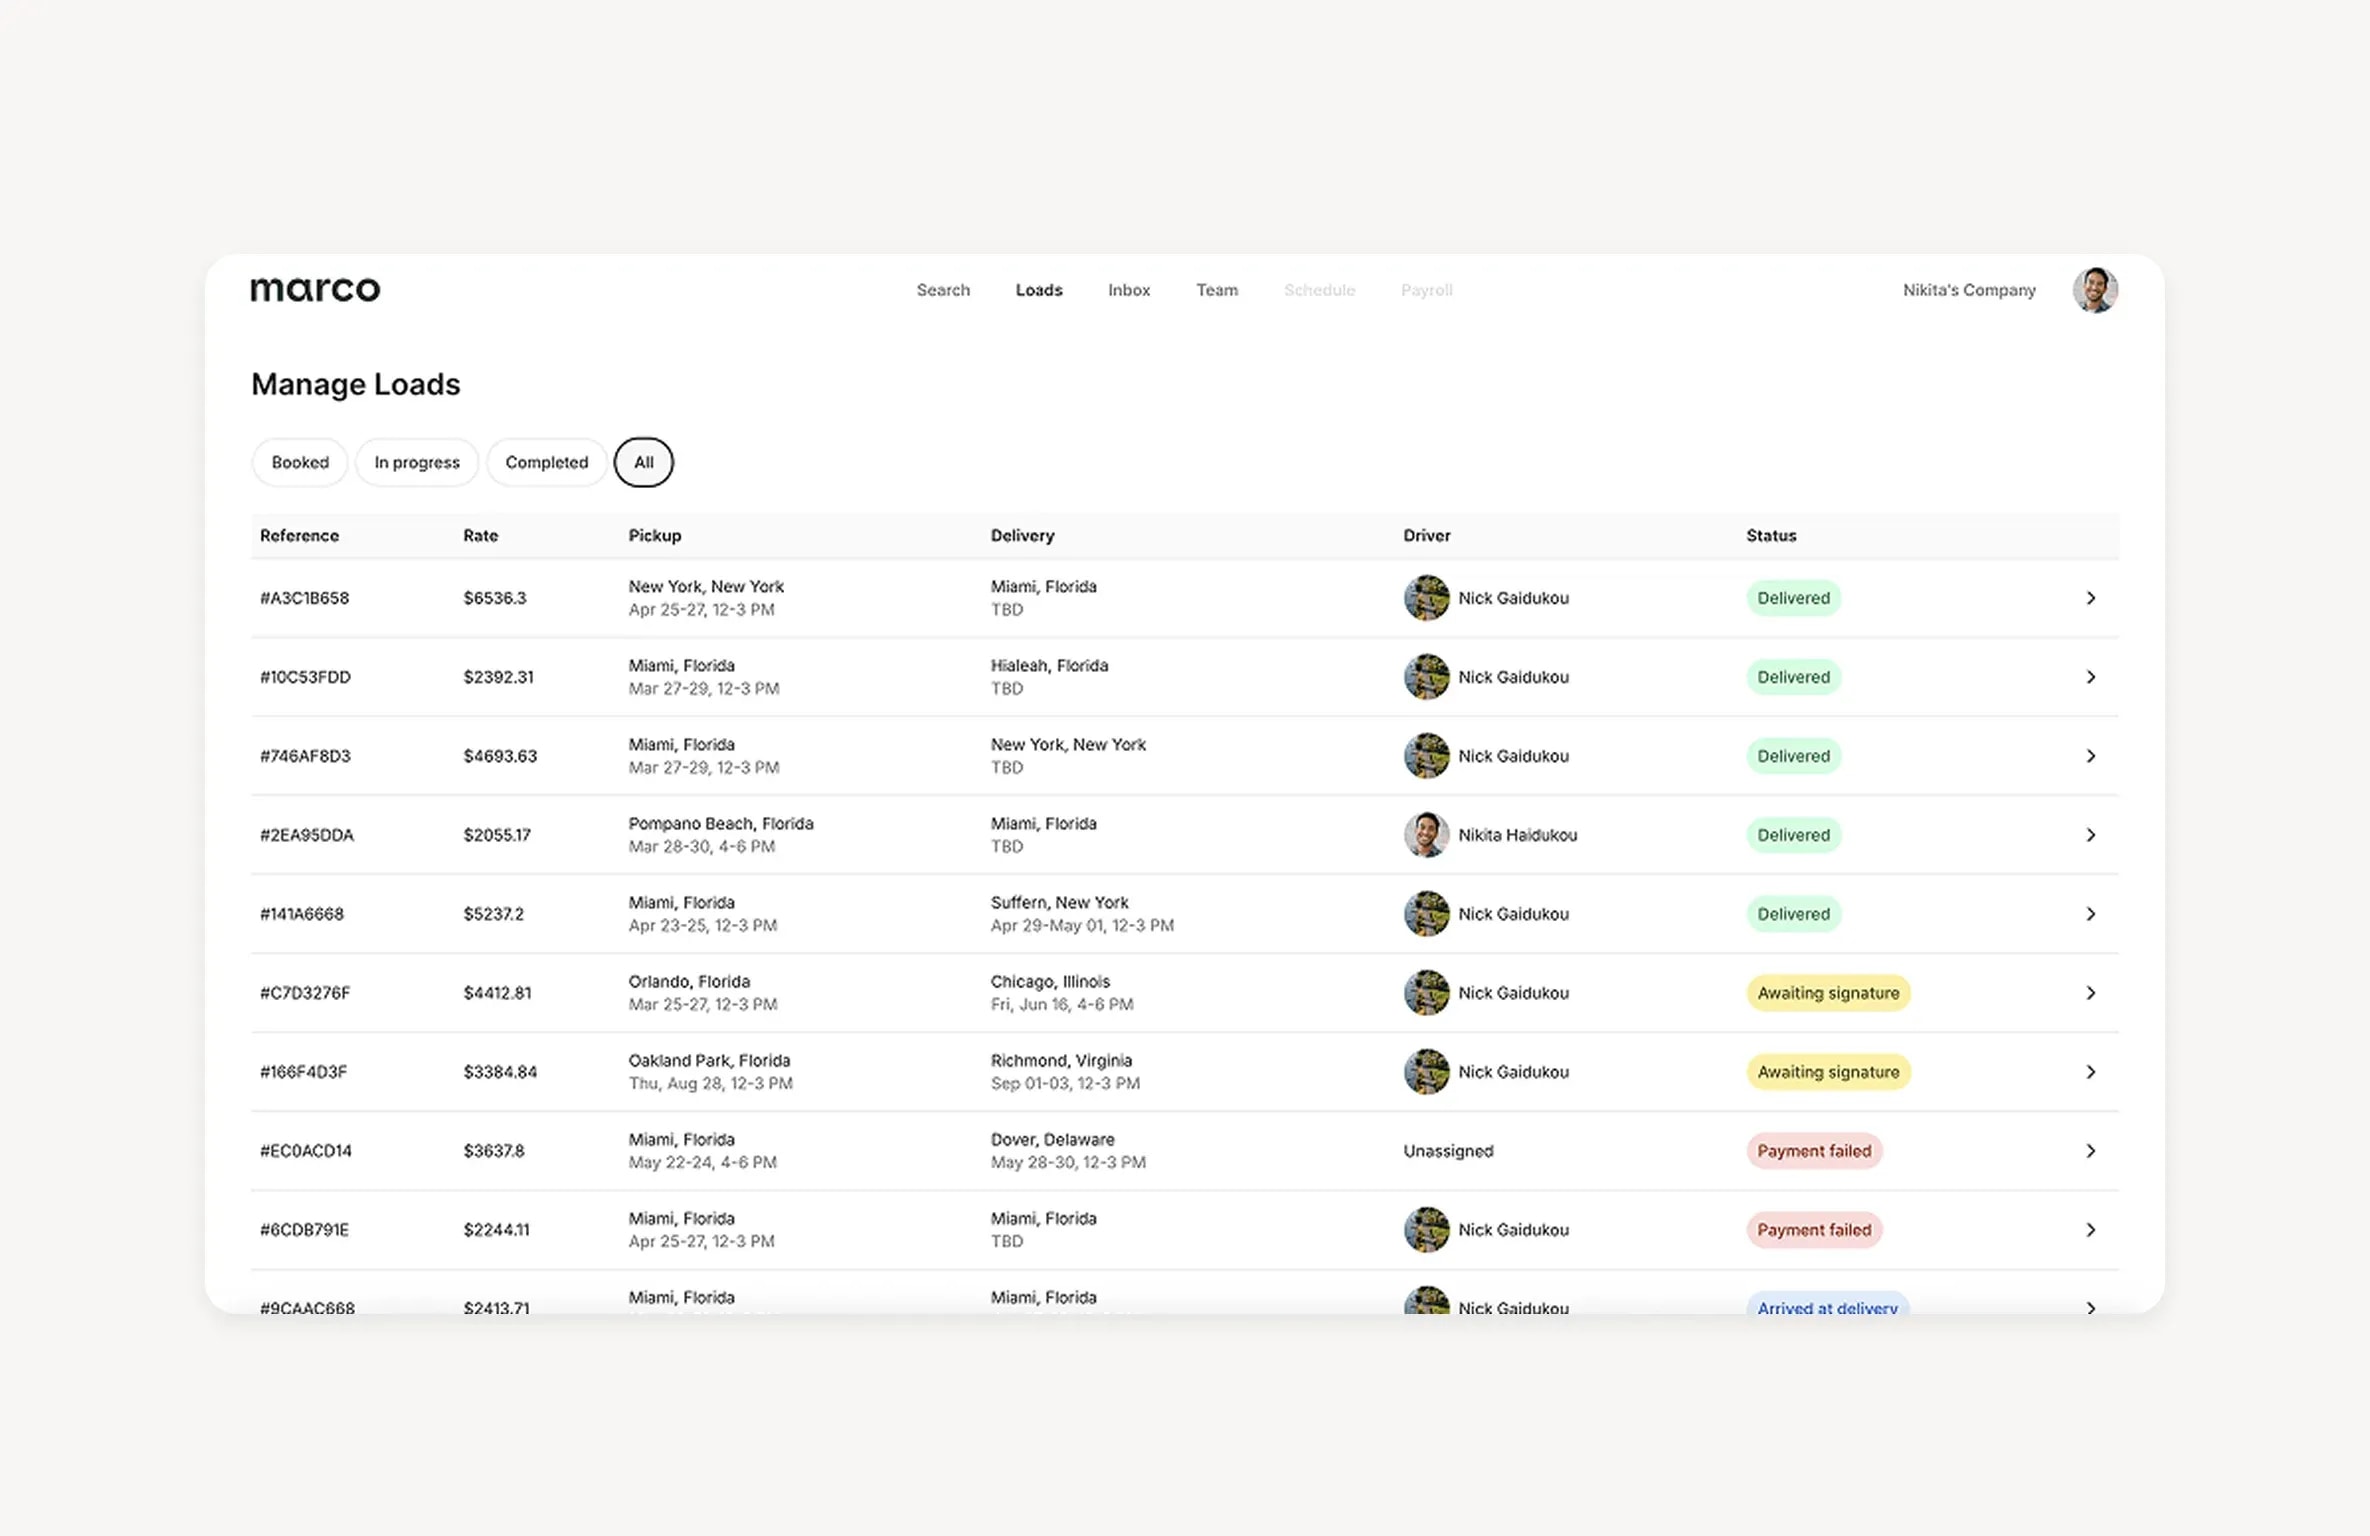Select the All filter pill

(x=644, y=462)
